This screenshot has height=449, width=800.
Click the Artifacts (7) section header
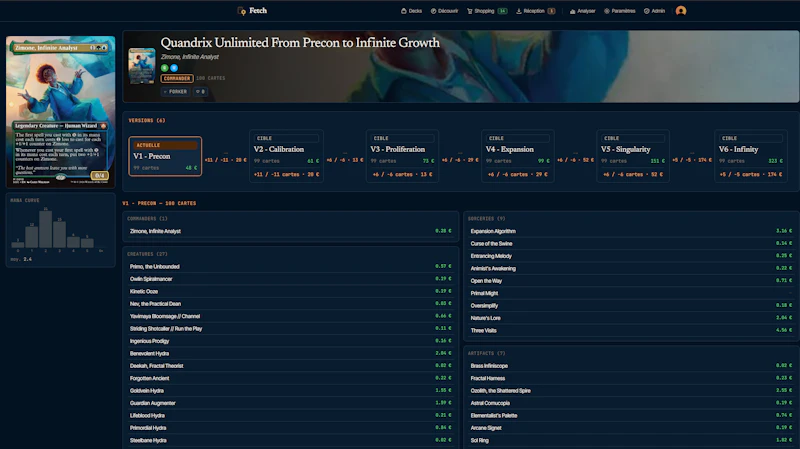[486, 353]
